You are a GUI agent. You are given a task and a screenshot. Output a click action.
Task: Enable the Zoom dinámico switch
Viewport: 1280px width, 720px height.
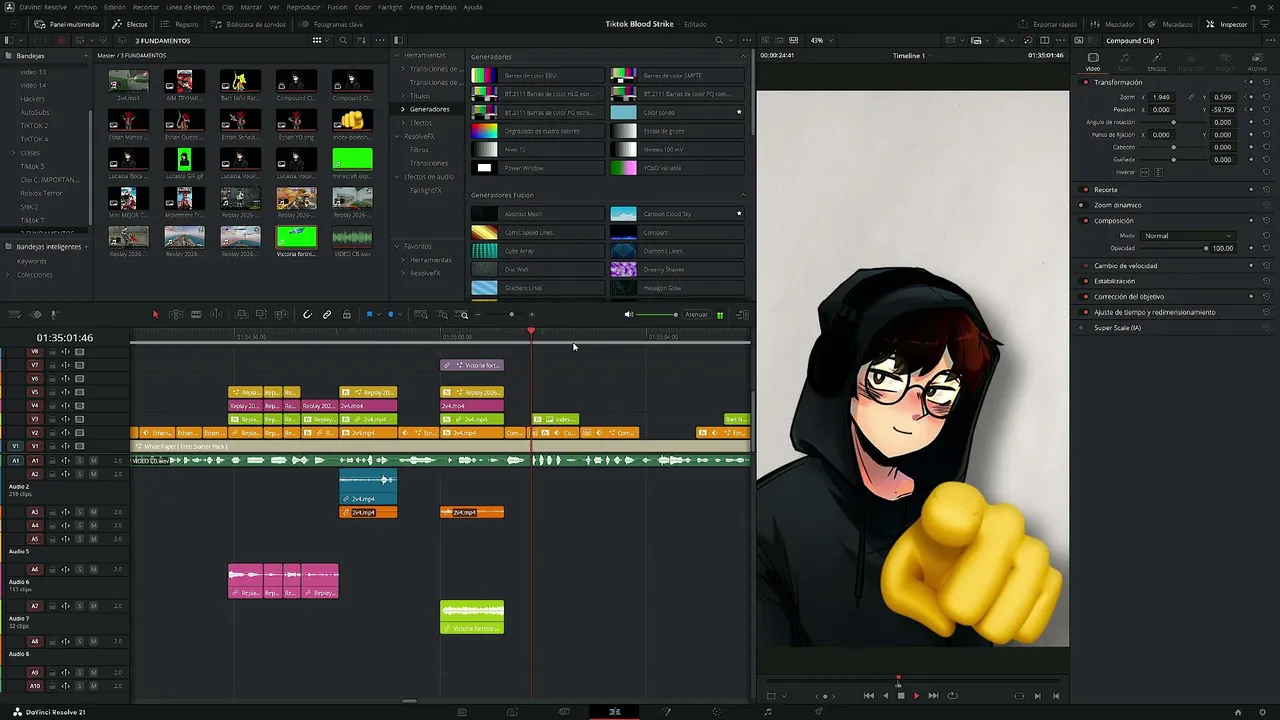tap(1085, 205)
